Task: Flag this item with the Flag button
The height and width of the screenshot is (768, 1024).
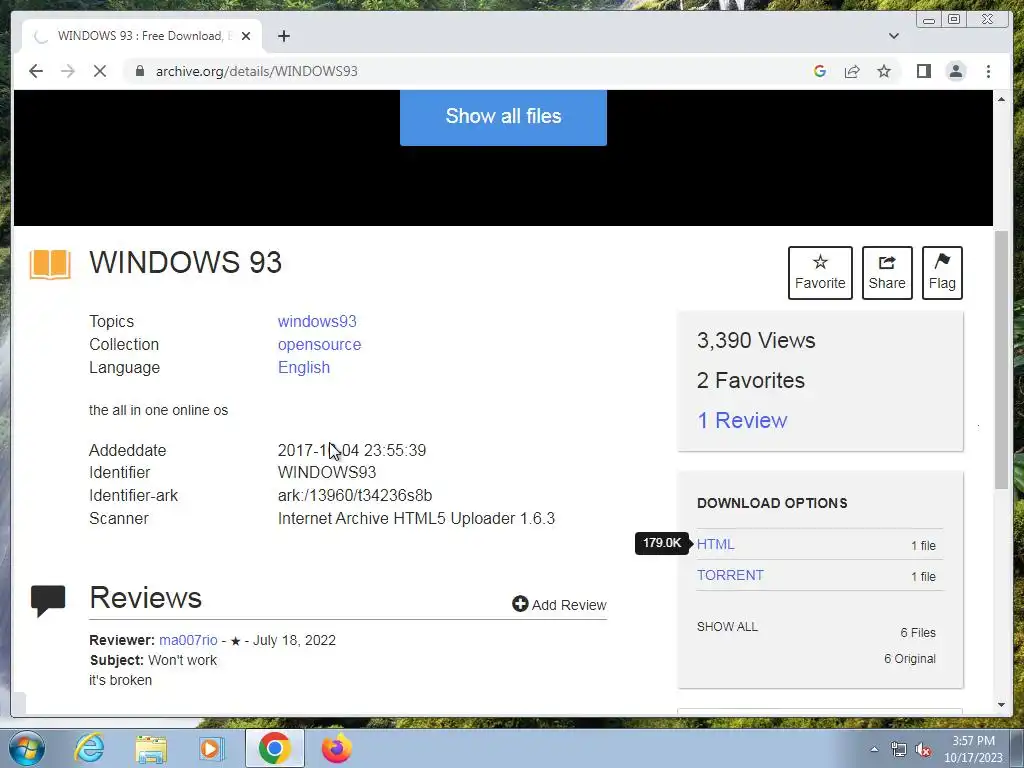Action: [x=942, y=273]
